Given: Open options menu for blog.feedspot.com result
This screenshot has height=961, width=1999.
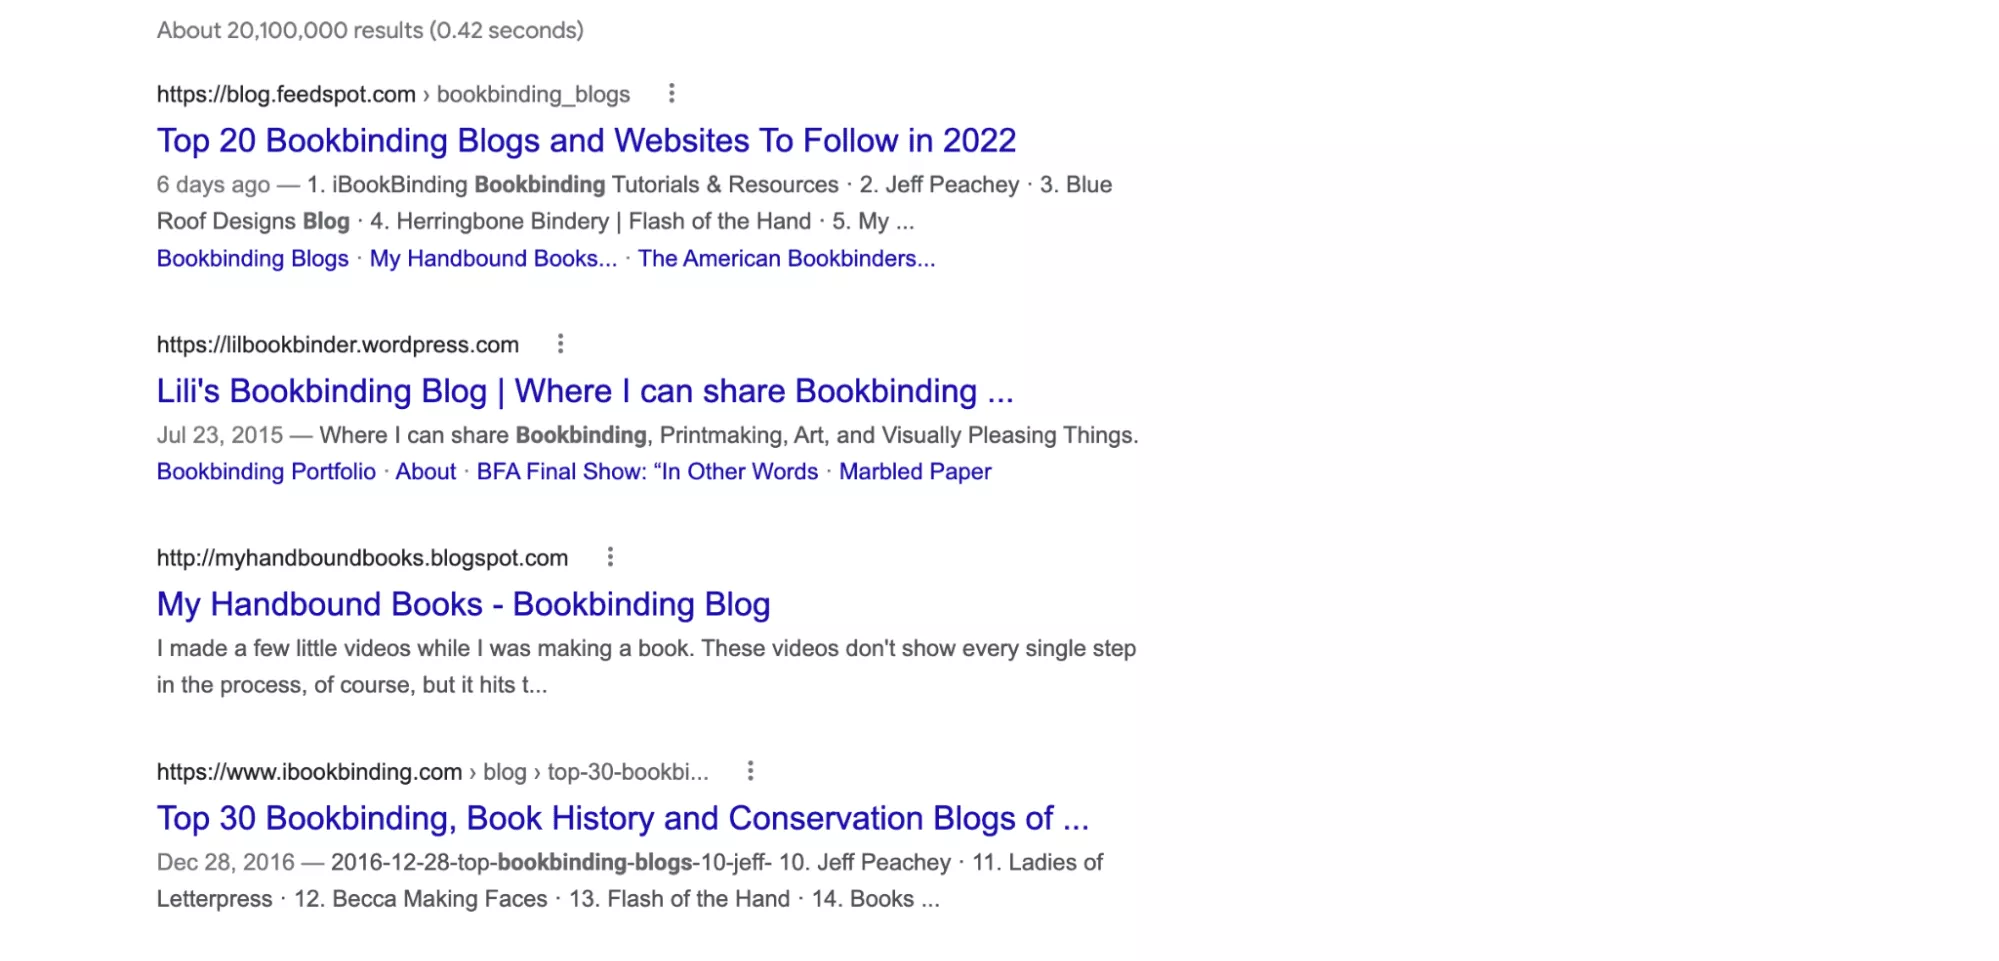Looking at the screenshot, I should (x=671, y=94).
